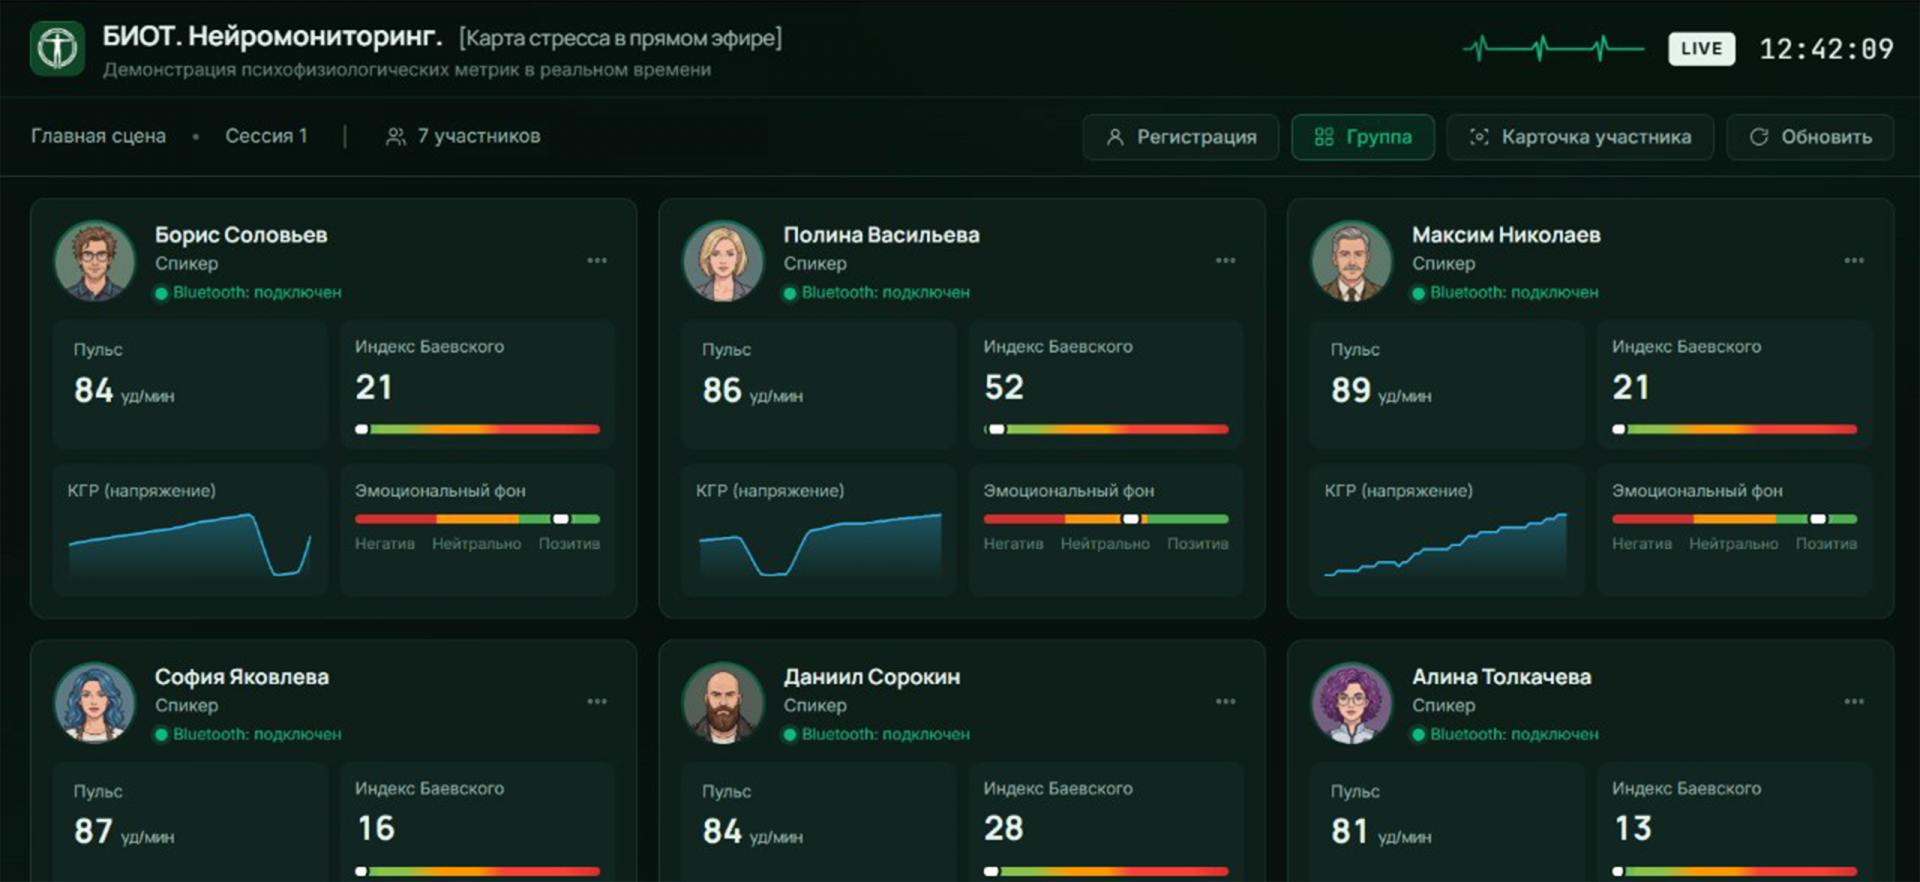1920x882 pixels.
Task: Click Полина Васильева's КГР tension chart
Action: click(x=820, y=545)
